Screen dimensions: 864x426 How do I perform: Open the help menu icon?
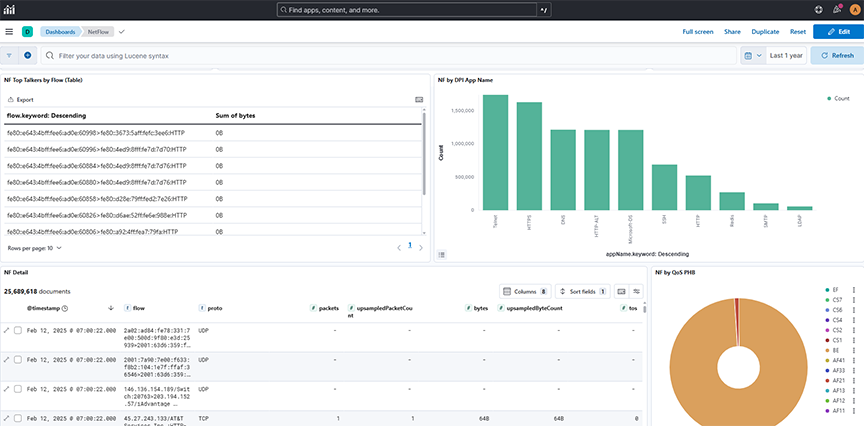click(819, 9)
